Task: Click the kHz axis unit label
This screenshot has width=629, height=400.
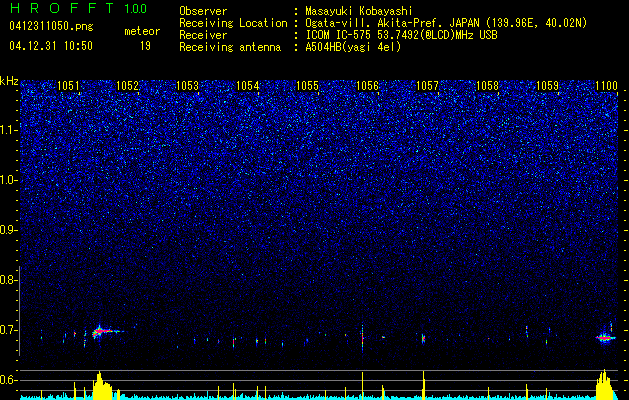Action: 9,81
